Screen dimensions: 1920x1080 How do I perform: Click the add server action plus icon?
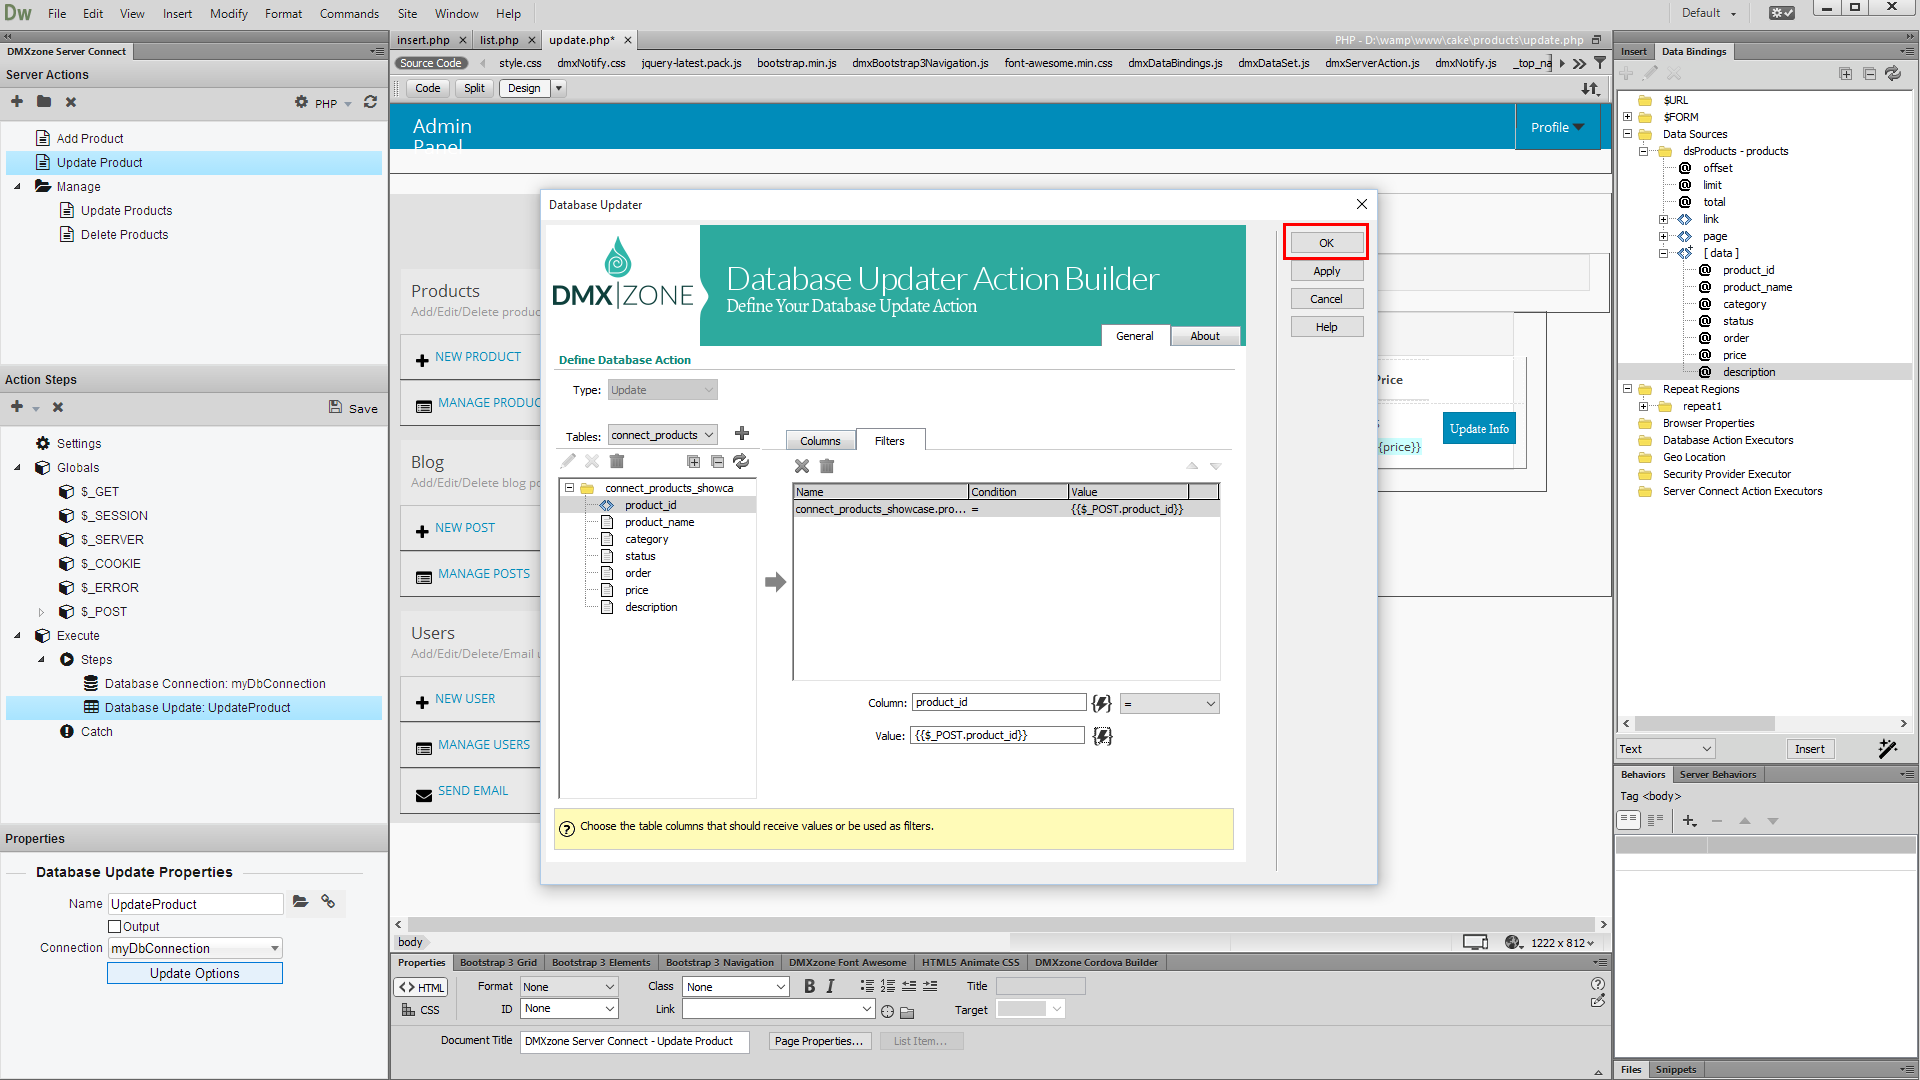tap(17, 102)
